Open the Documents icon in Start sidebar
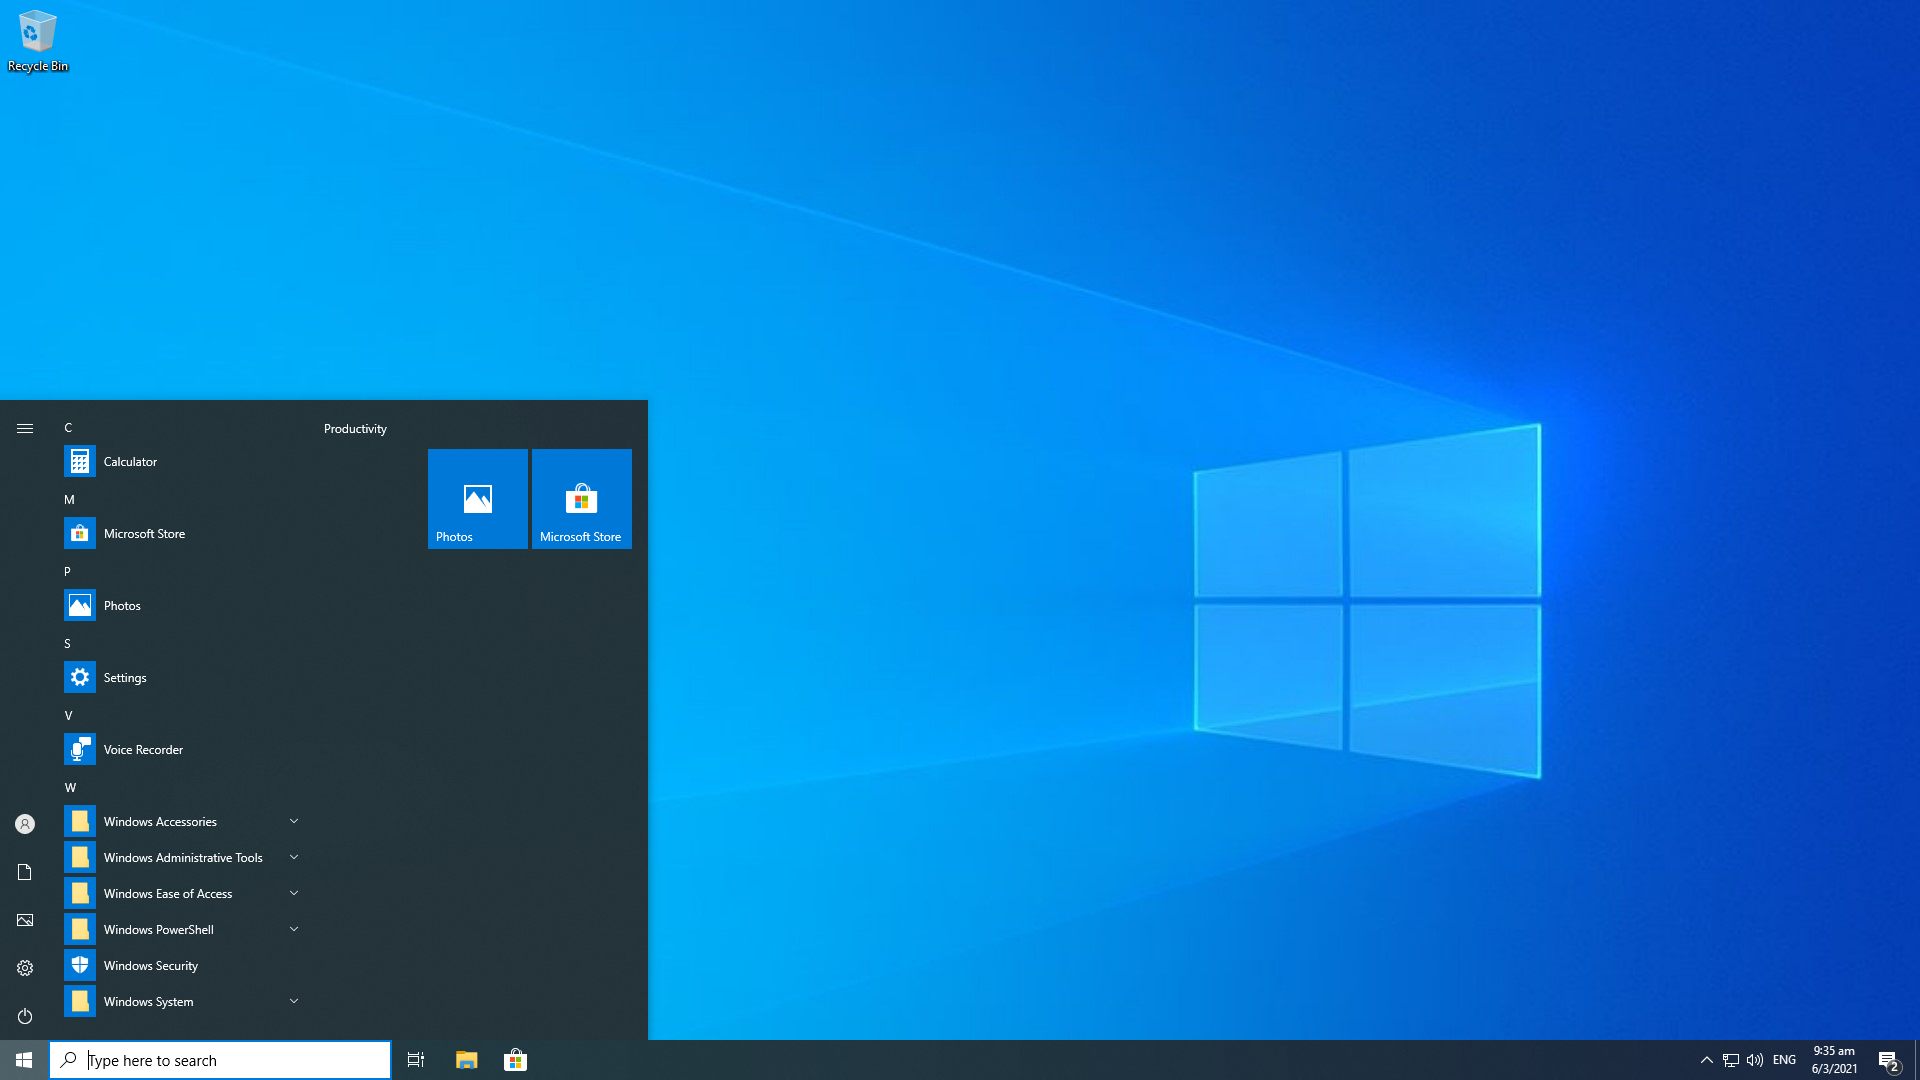Viewport: 1920px width, 1080px height. (x=25, y=872)
